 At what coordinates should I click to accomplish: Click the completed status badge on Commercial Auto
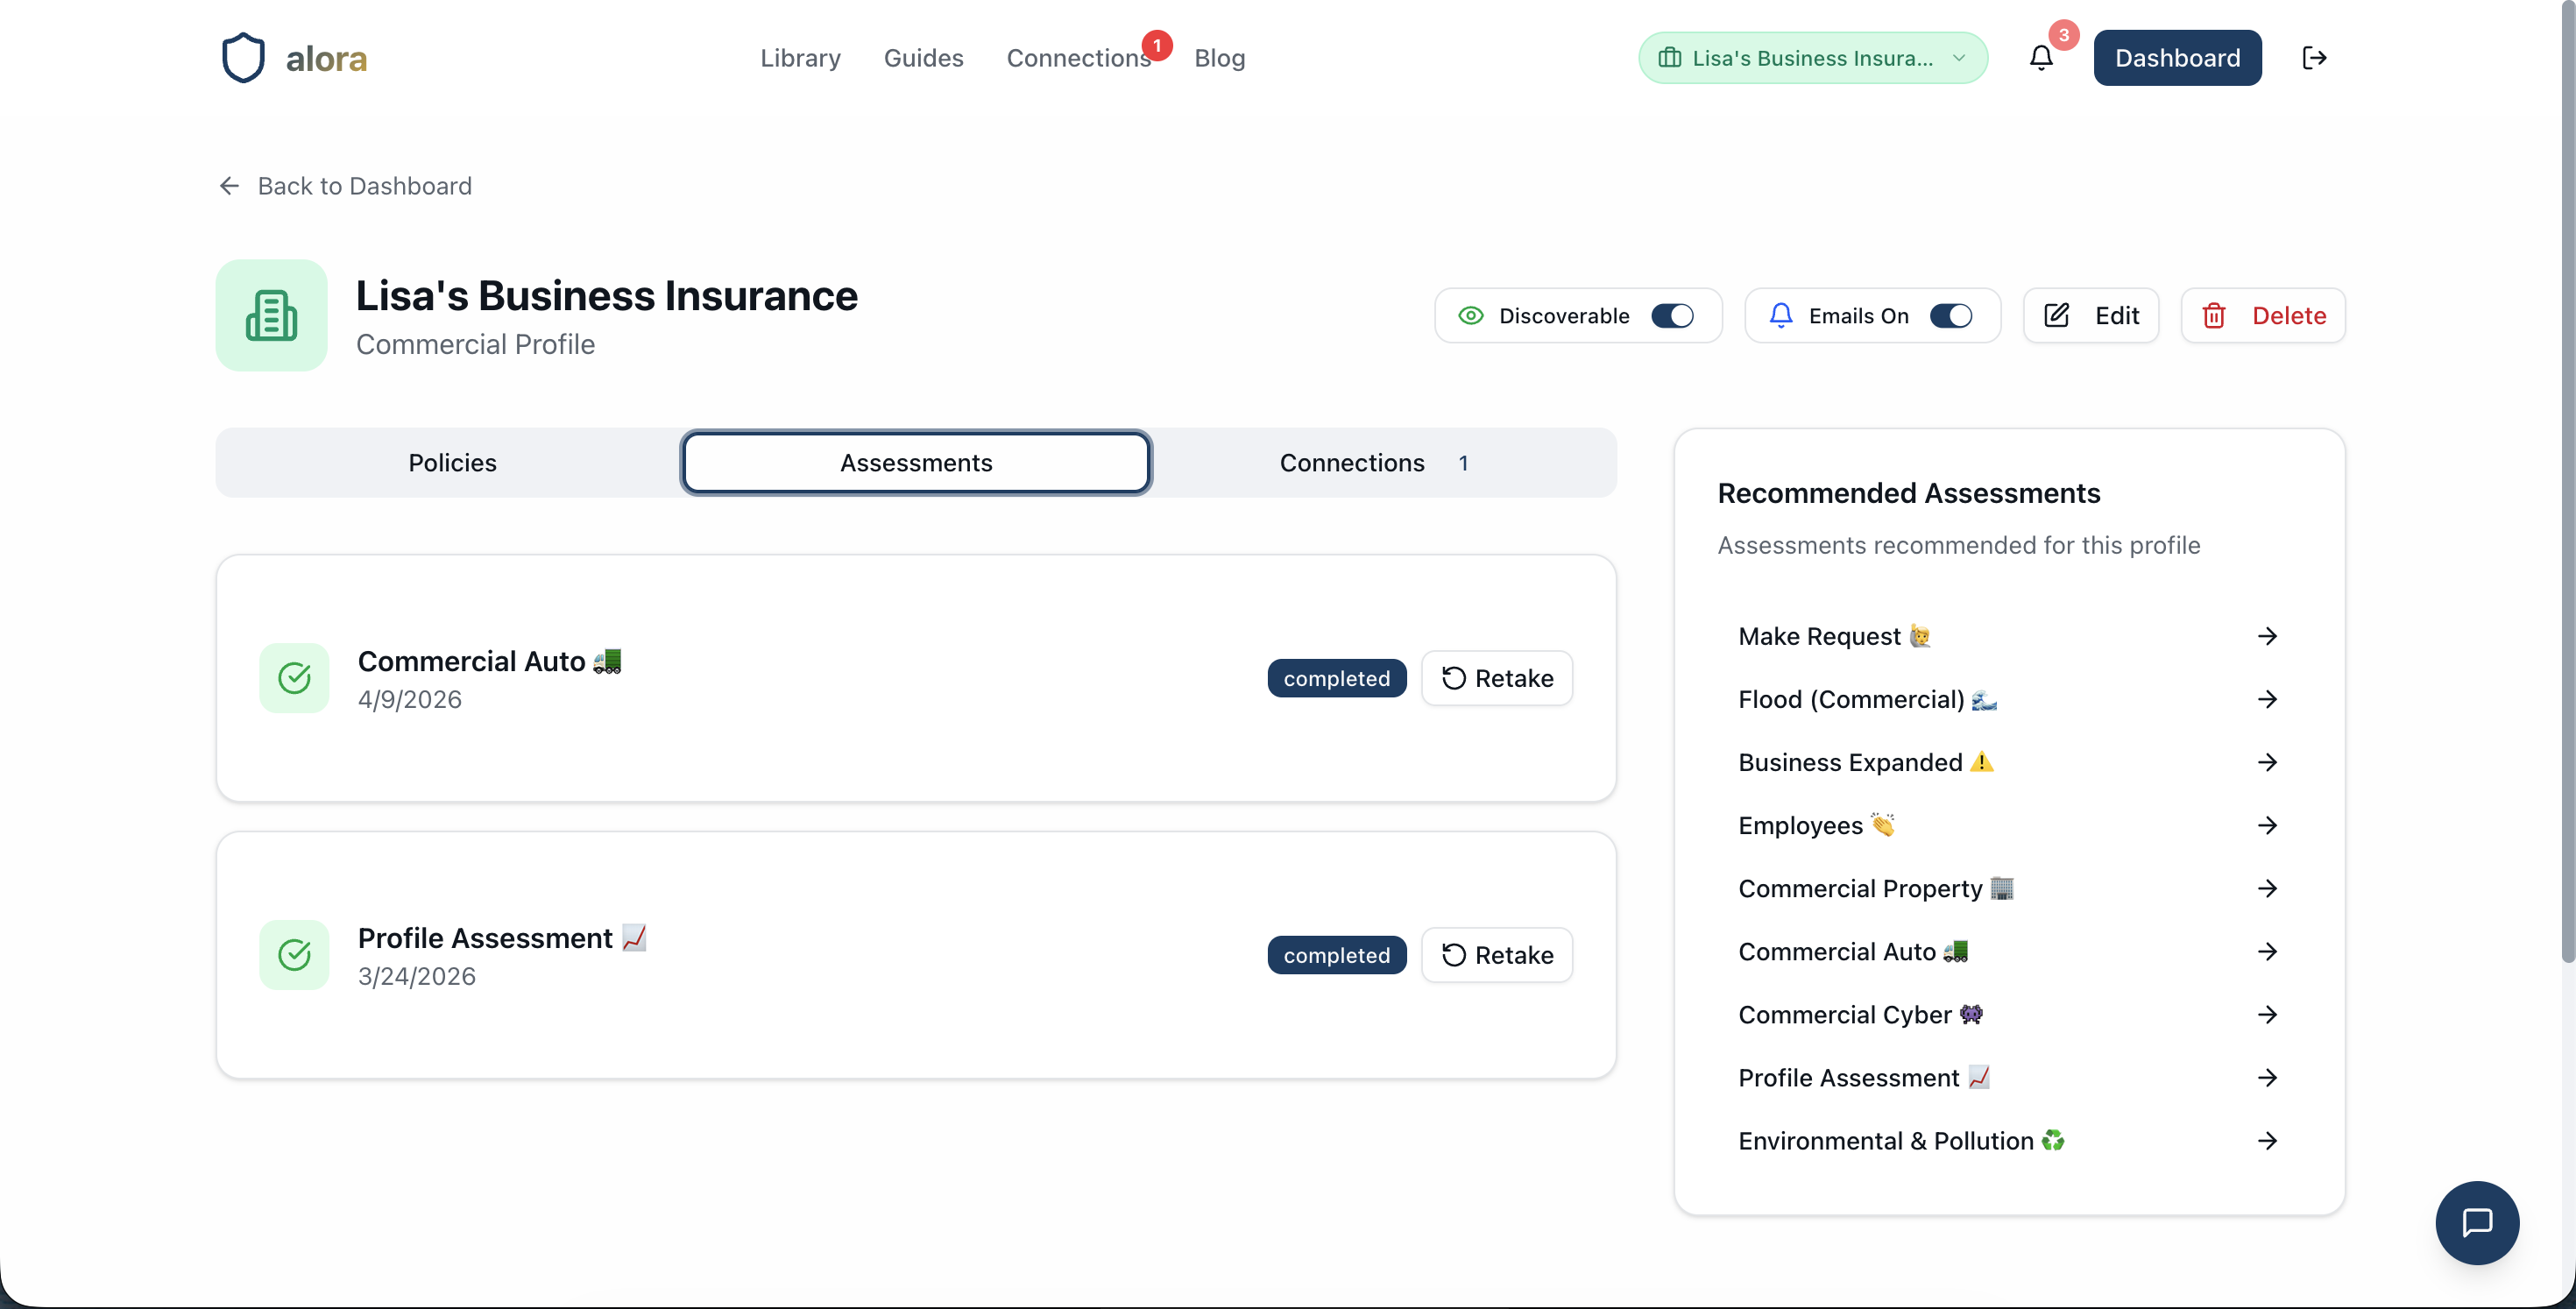(x=1337, y=678)
